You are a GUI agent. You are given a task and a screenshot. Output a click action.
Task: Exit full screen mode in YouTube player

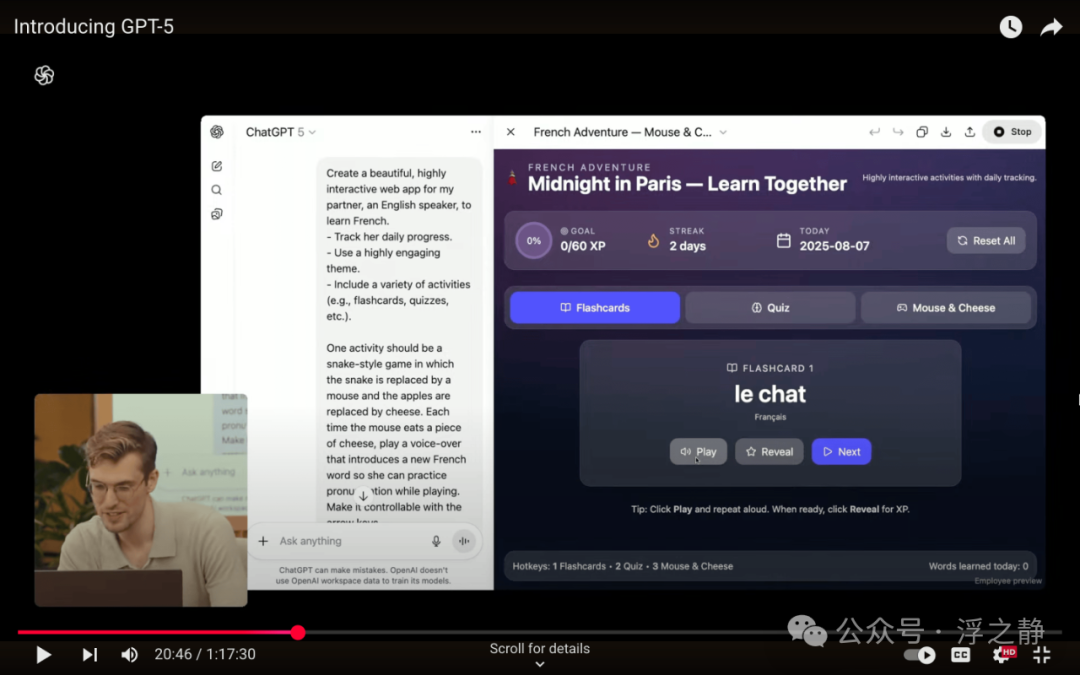point(1041,654)
